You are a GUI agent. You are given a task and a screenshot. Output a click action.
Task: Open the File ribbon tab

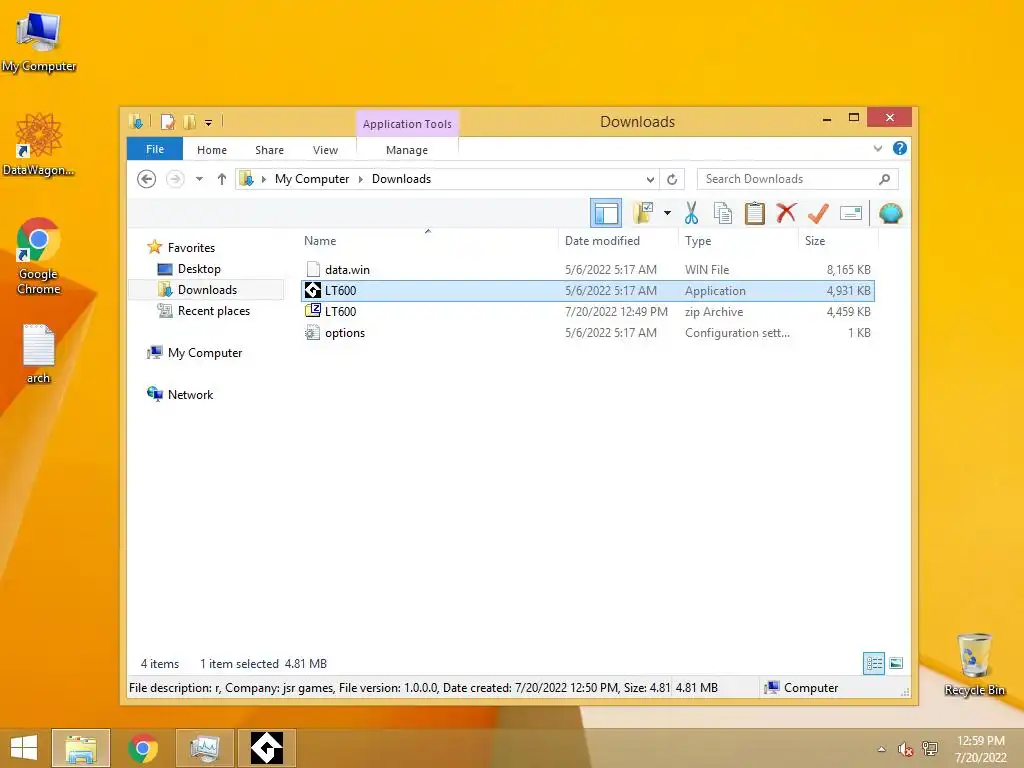click(155, 149)
